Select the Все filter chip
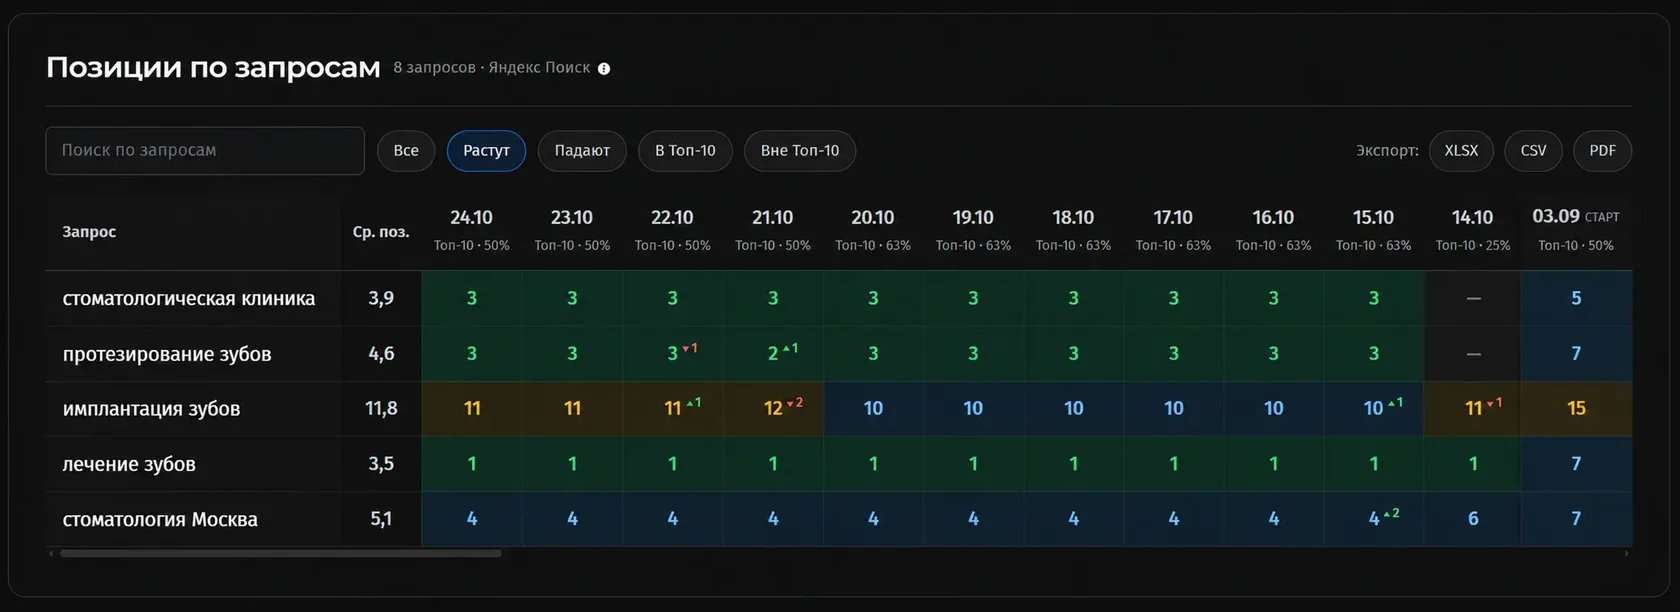The height and width of the screenshot is (612, 1680). tap(406, 151)
